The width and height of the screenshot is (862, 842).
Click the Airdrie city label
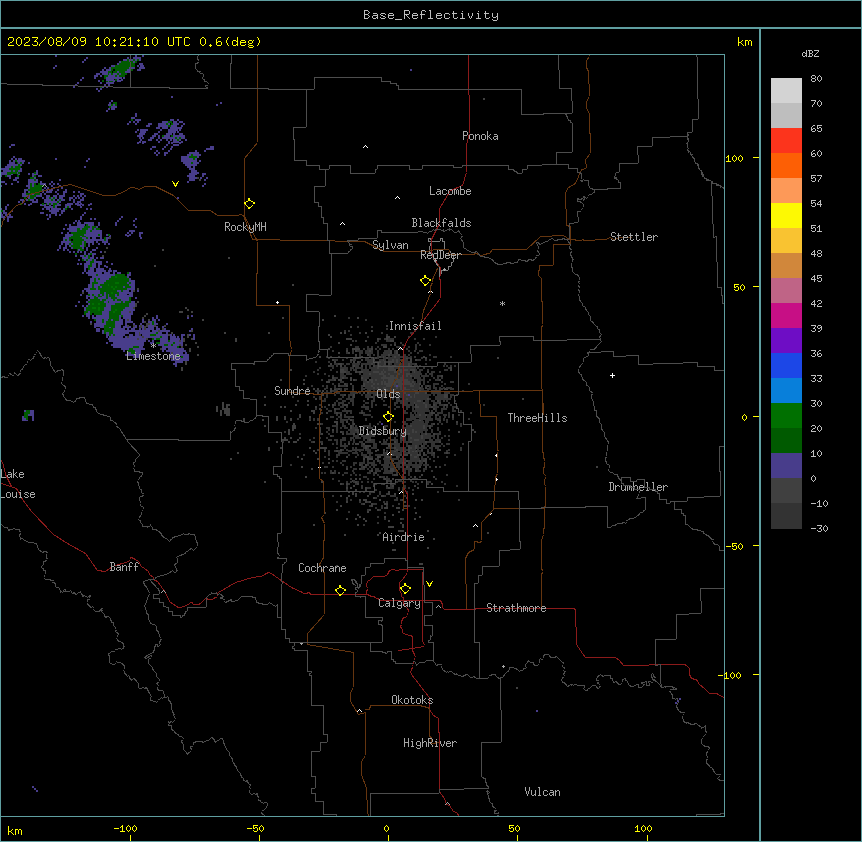click(x=404, y=537)
